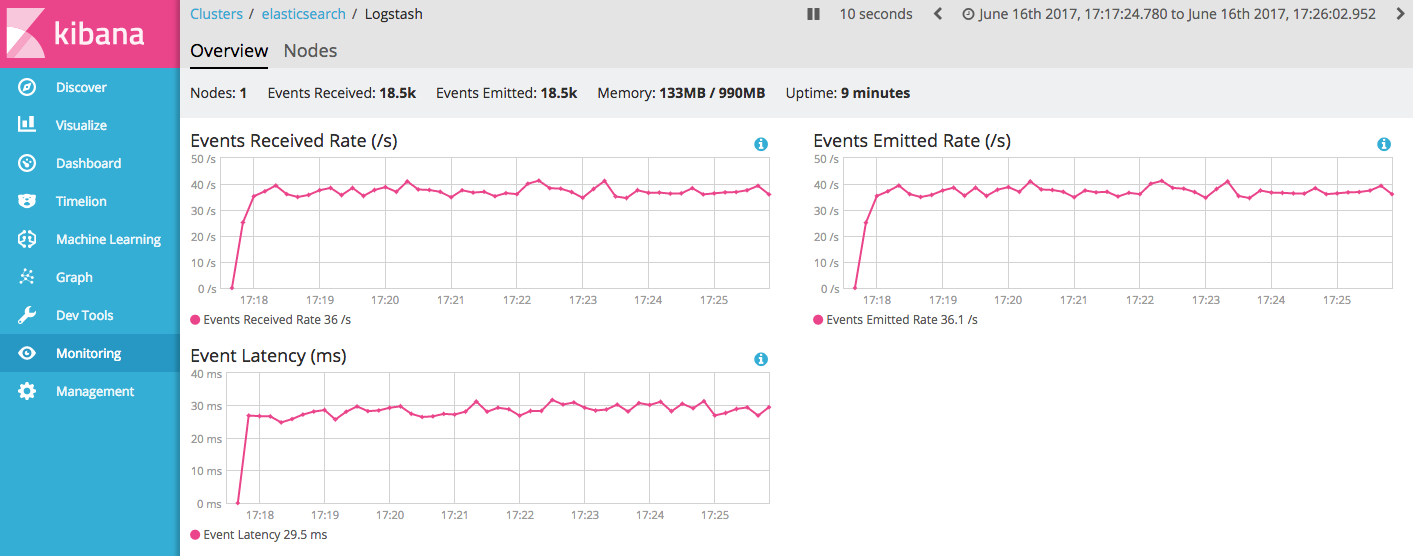Image resolution: width=1413 pixels, height=556 pixels.
Task: Click 'Events Received Rate (/s)' chart title
Action: click(294, 141)
